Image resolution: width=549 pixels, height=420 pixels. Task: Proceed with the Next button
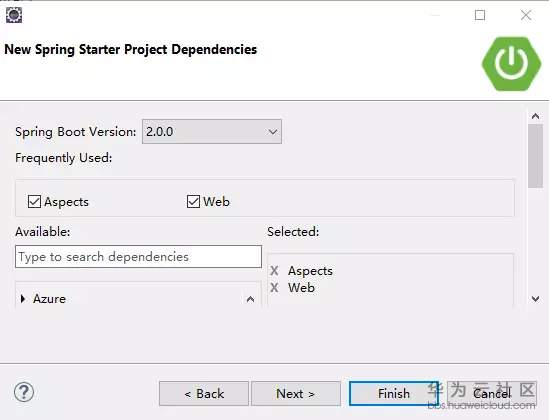tap(296, 394)
